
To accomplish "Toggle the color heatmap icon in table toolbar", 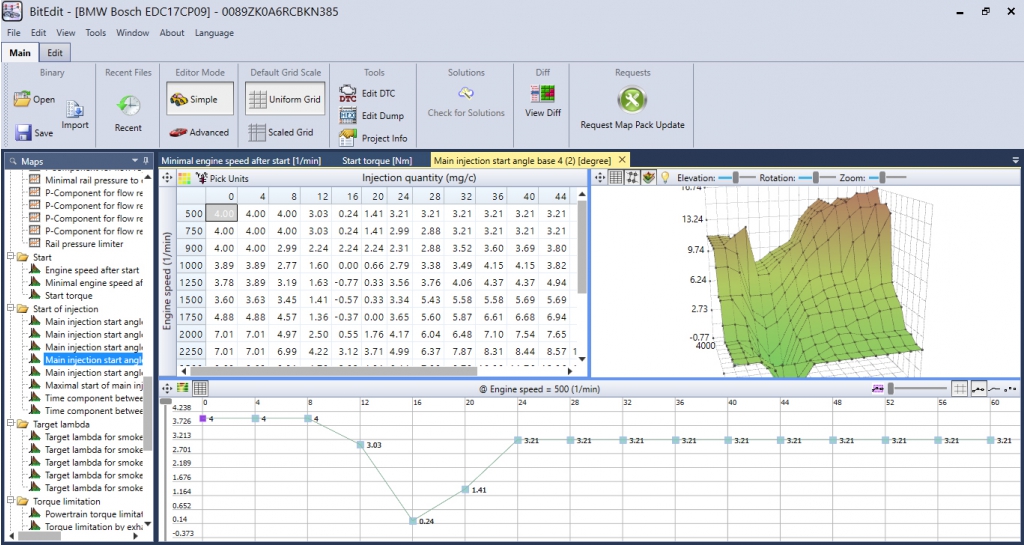I will coord(184,178).
